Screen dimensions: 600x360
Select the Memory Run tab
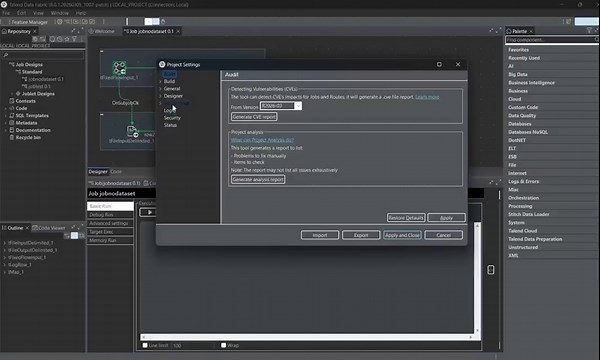click(x=110, y=241)
